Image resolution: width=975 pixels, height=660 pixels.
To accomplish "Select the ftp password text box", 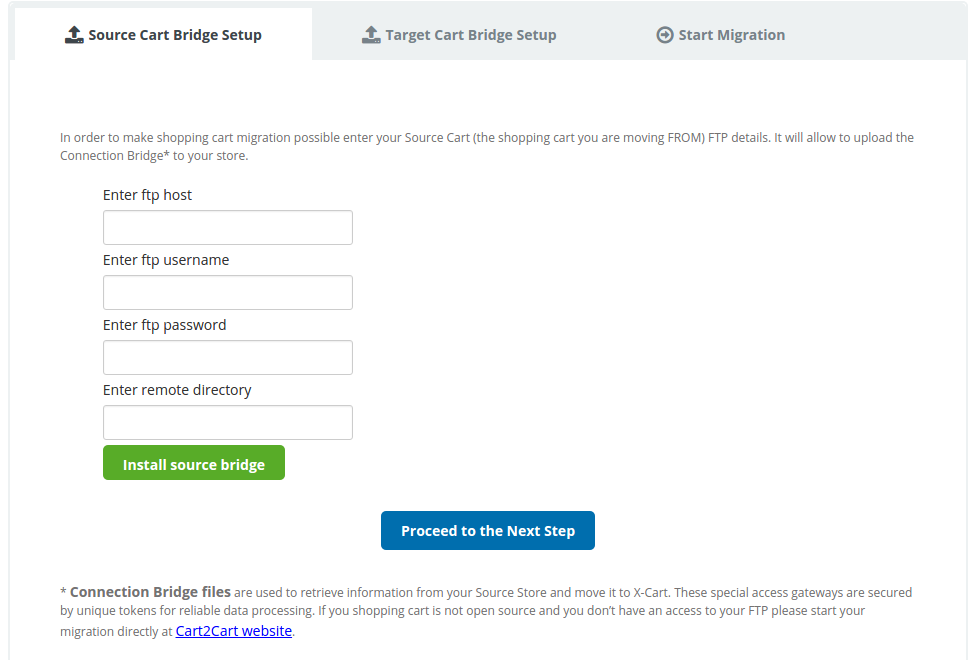I will [x=228, y=358].
